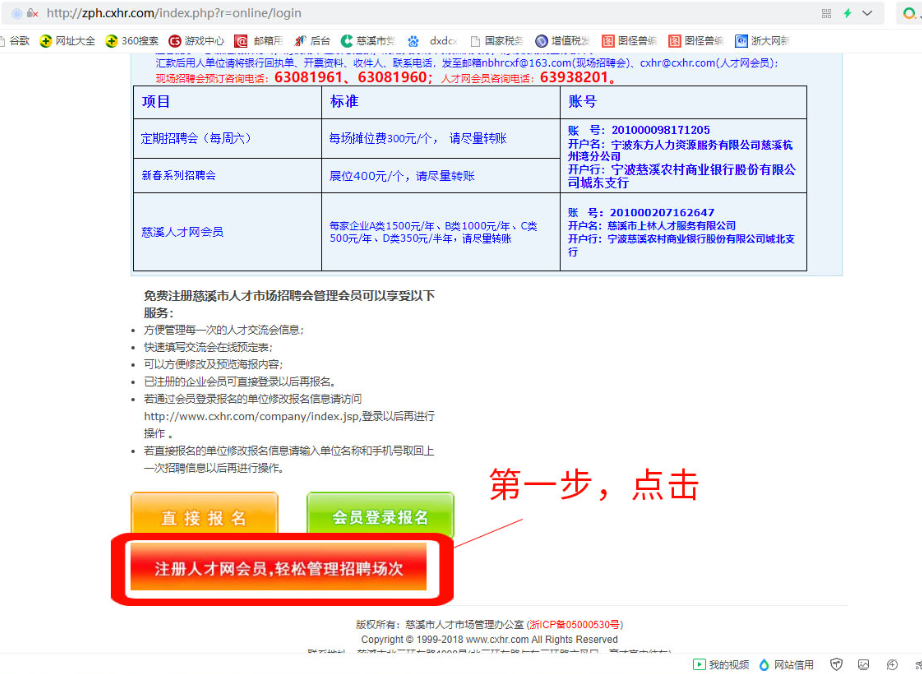
Task: Open the 游戏中心 bookmark
Action: pos(196,41)
